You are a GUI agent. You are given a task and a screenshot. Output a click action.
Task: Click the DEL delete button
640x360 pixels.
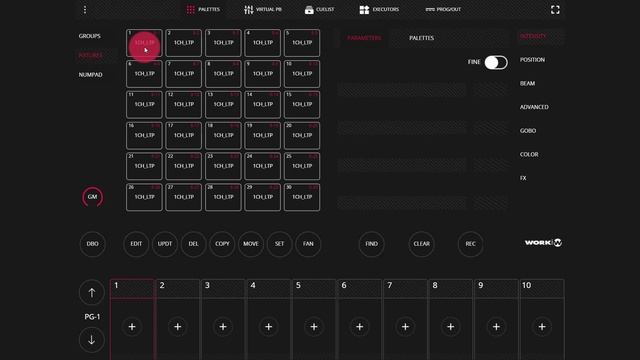[193, 244]
